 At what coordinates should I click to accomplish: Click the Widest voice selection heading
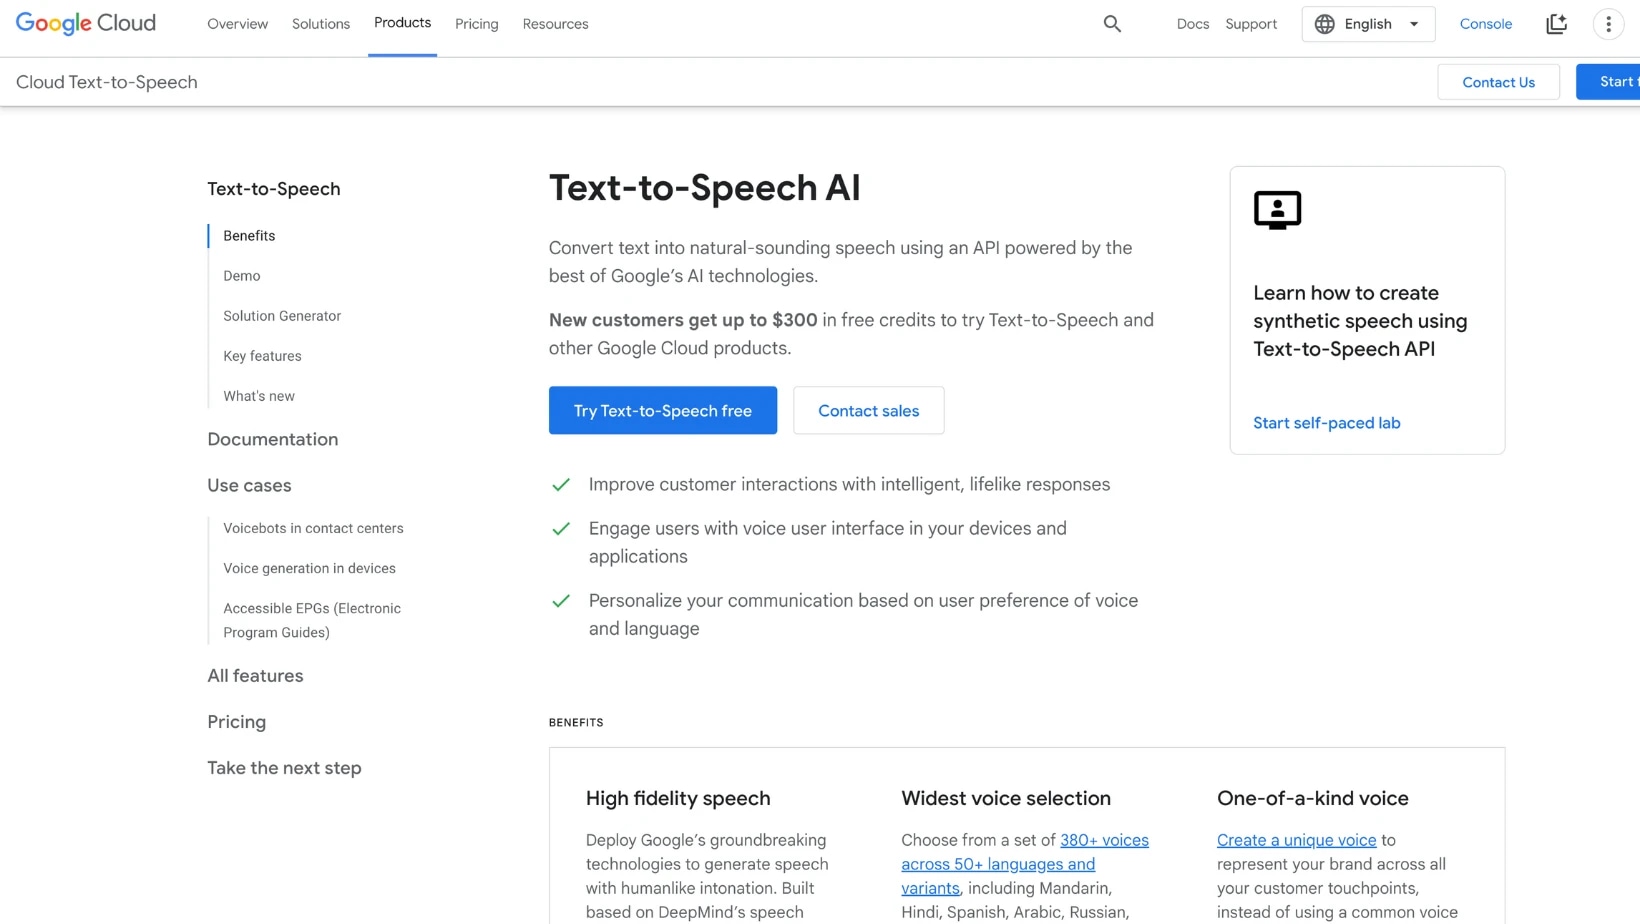pyautogui.click(x=1006, y=798)
